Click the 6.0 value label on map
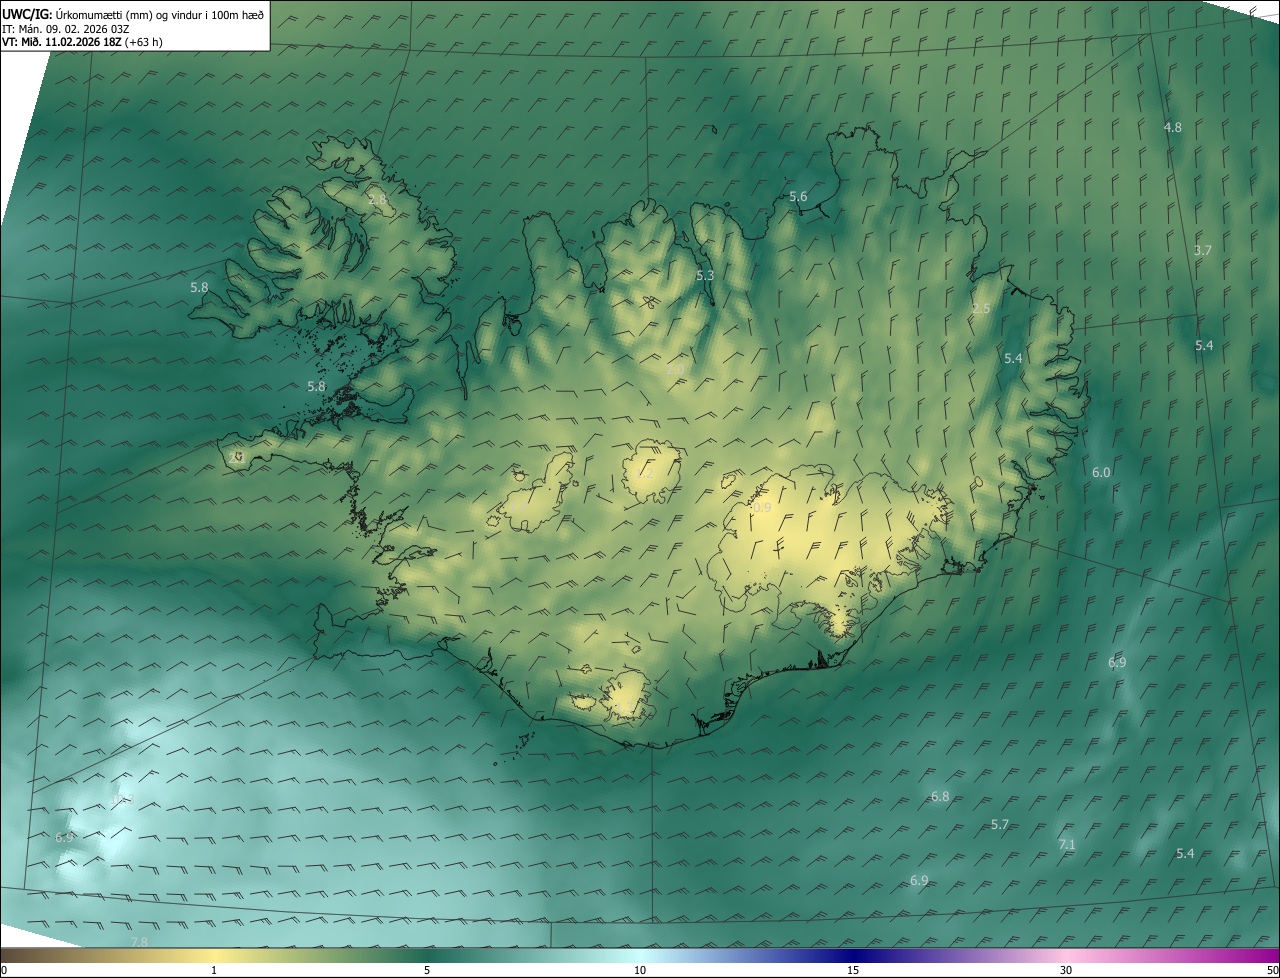1280x978 pixels. pos(1101,472)
